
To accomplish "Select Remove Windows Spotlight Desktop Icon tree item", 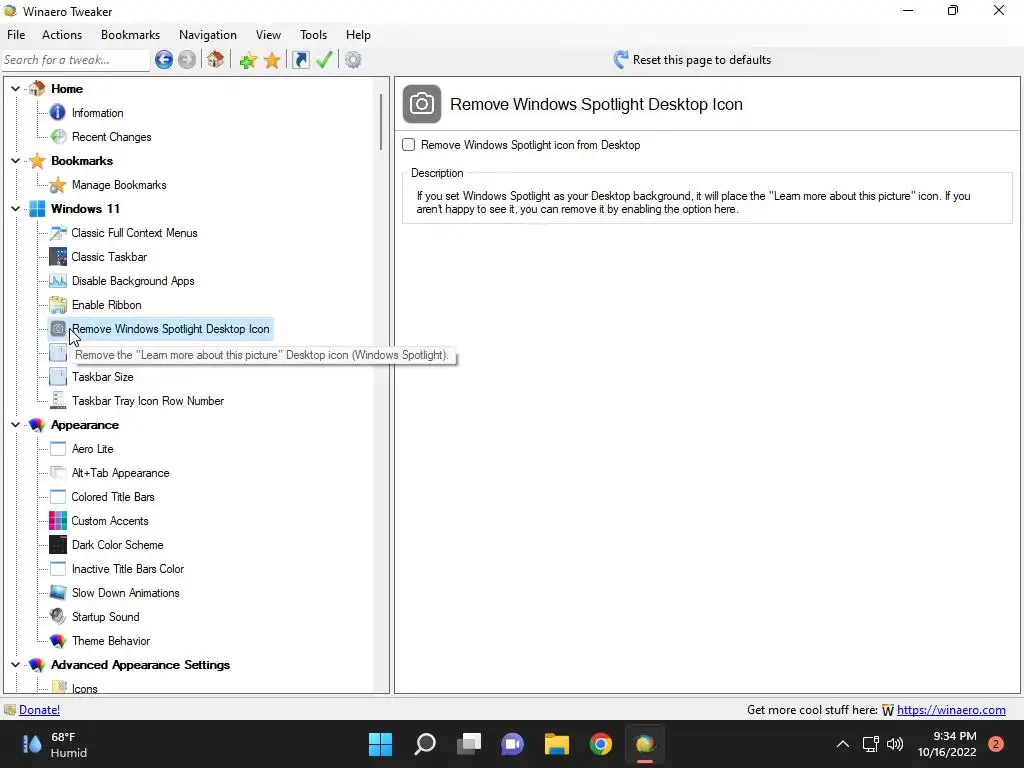I will [170, 328].
